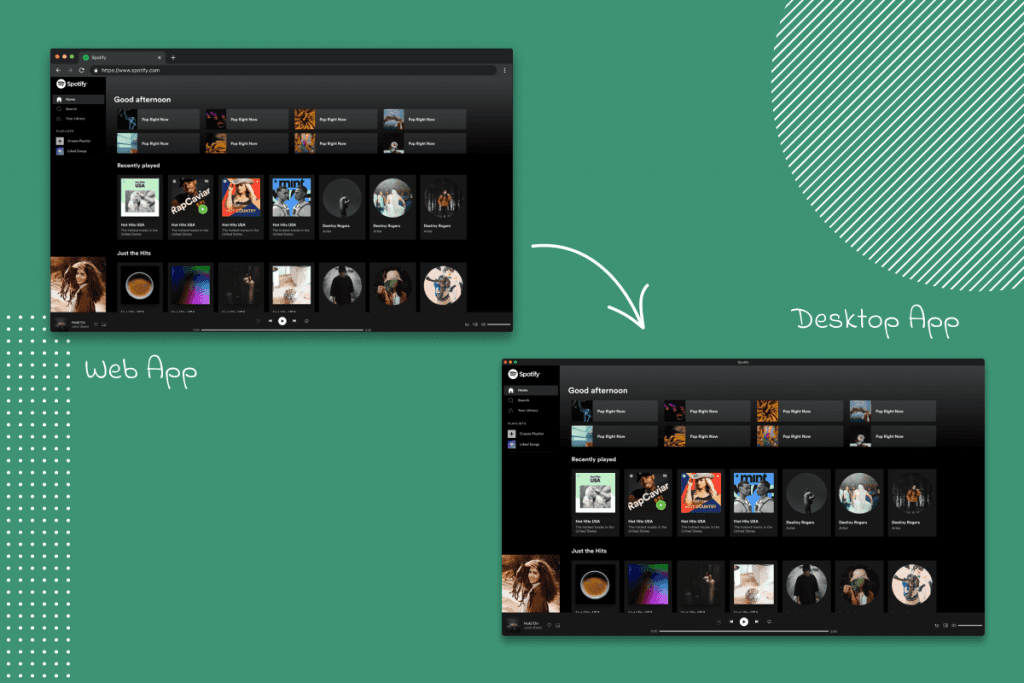Open a new browser tab in Web App
Image resolution: width=1024 pixels, height=683 pixels.
tap(173, 57)
